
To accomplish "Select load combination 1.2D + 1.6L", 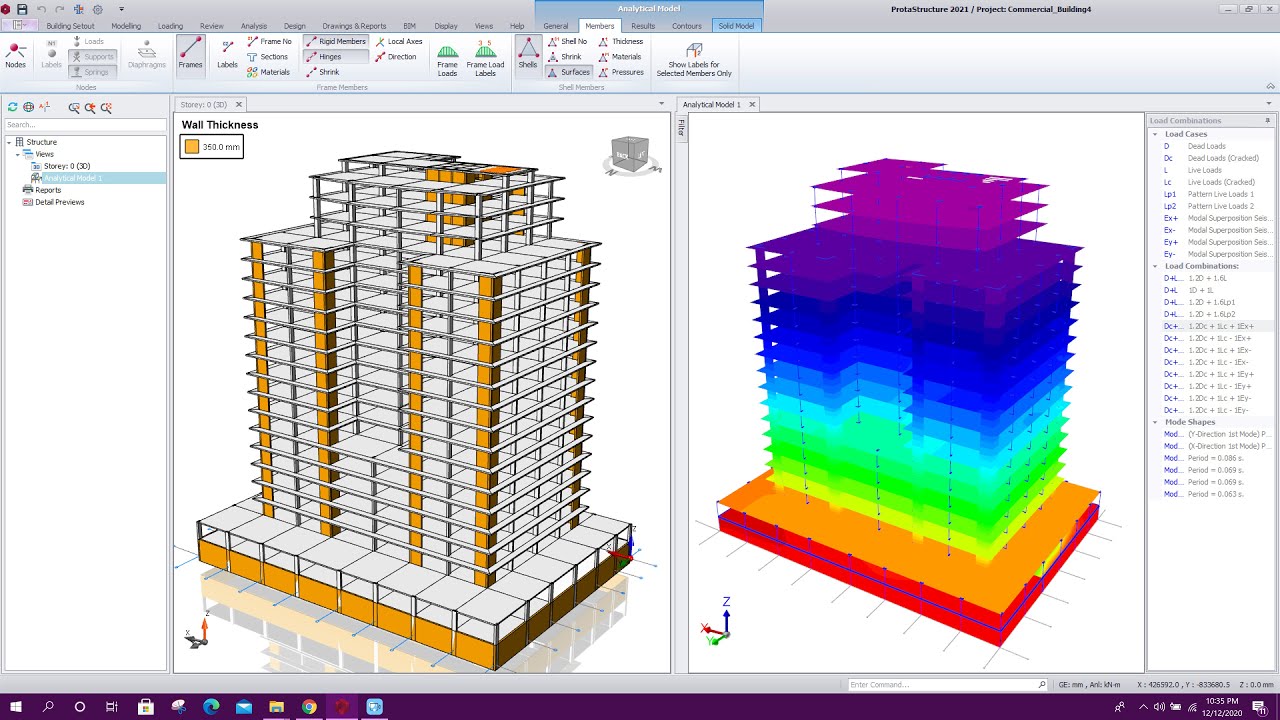I will 1210,278.
